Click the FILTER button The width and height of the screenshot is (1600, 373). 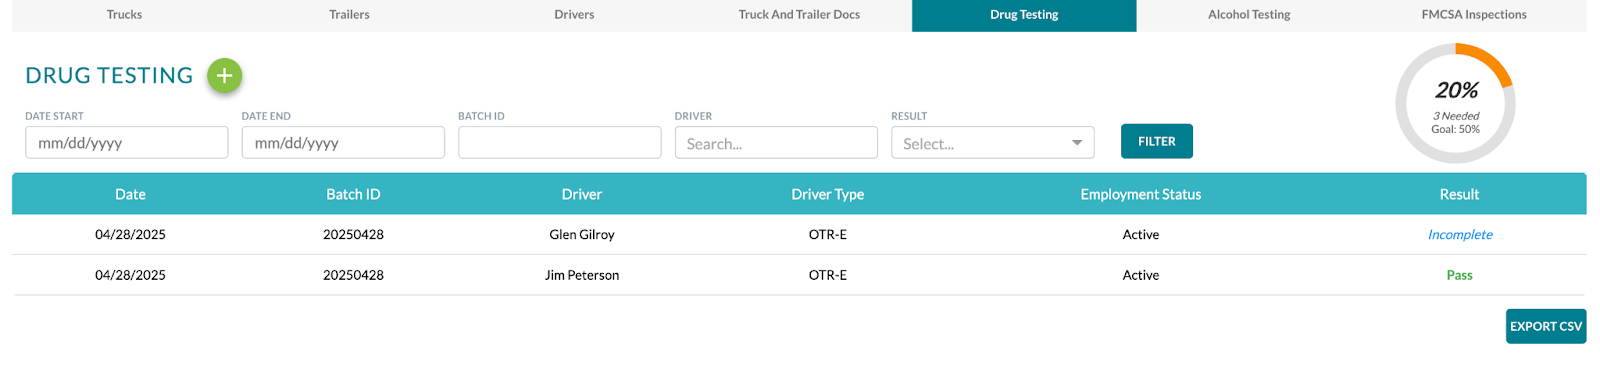(1157, 141)
